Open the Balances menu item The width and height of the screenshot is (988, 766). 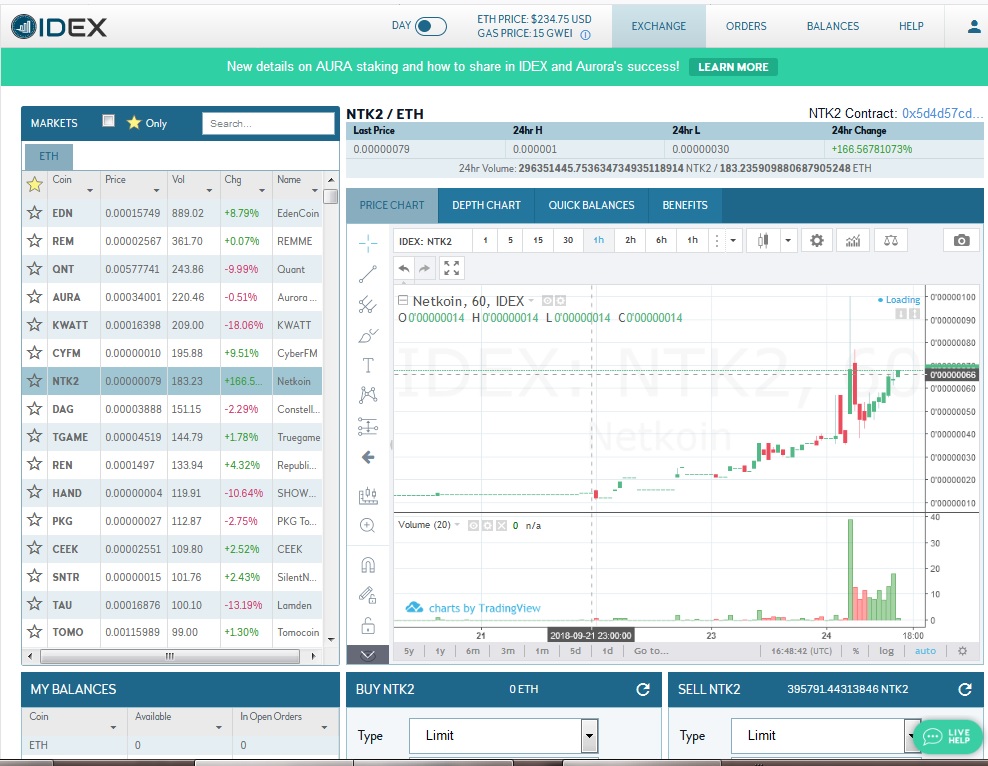pyautogui.click(x=832, y=26)
